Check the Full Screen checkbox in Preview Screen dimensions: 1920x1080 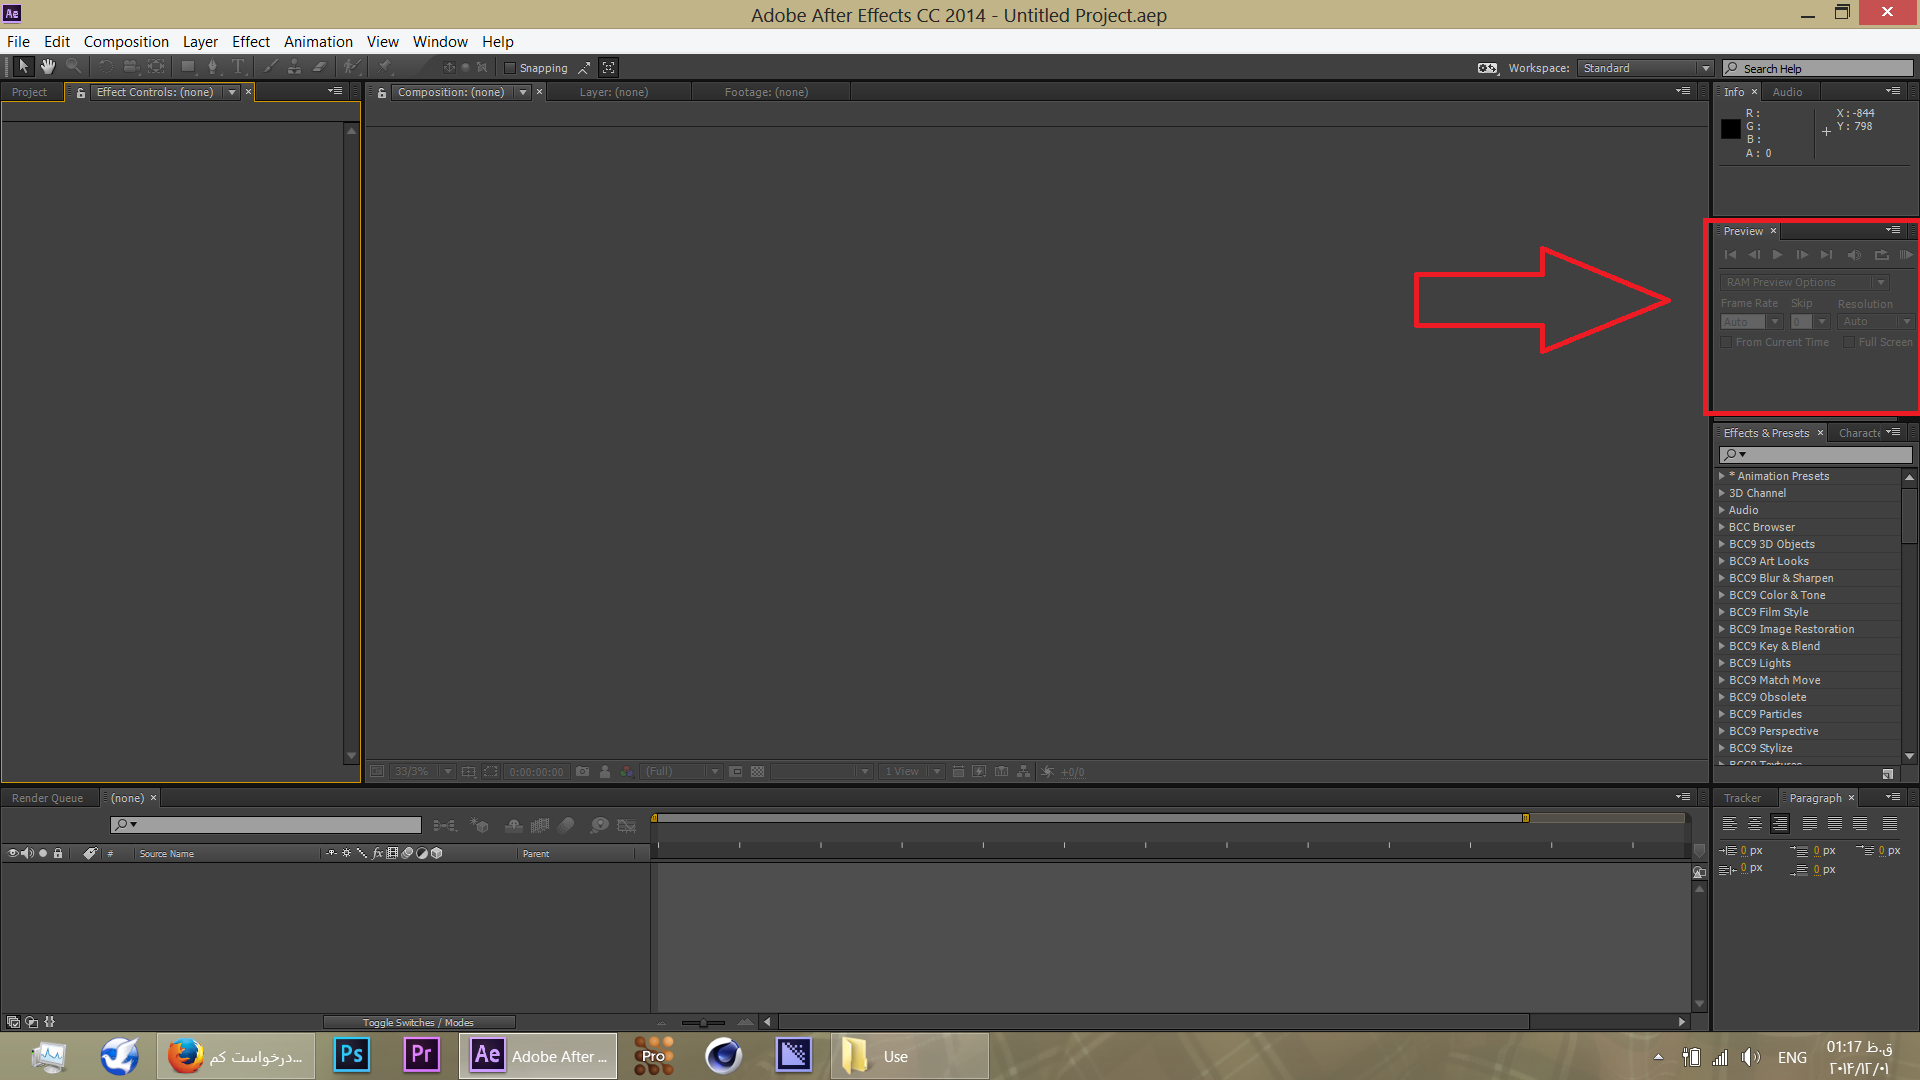coord(1849,342)
